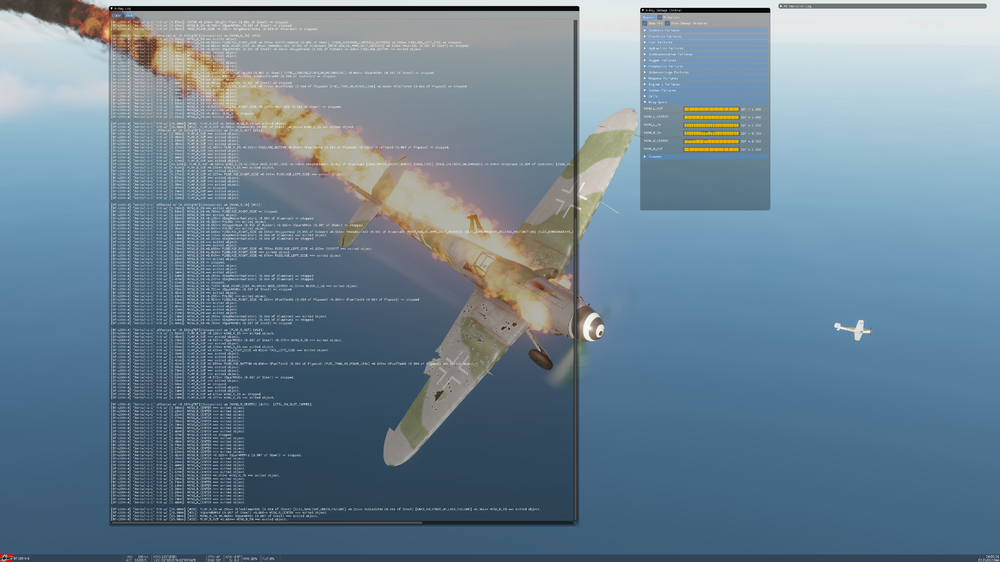This screenshot has width=1000, height=562.
Task: Click the Clear button in X-Ray Log
Action: pyautogui.click(x=117, y=15)
